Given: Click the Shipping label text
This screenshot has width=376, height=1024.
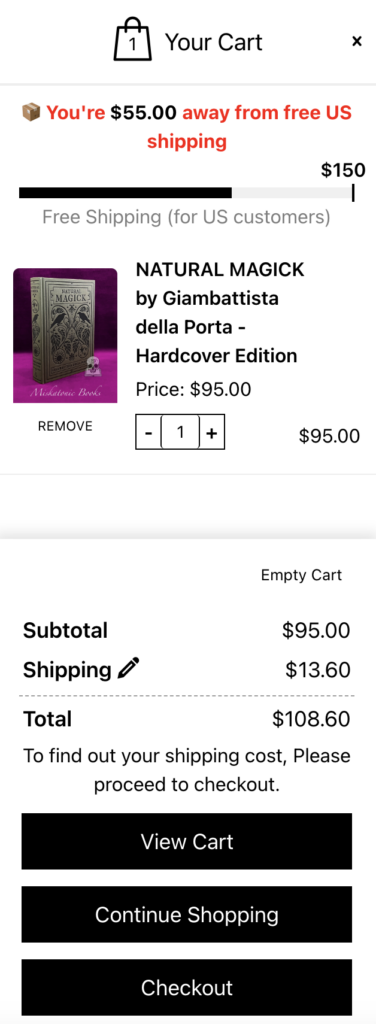Looking at the screenshot, I should [x=67, y=670].
